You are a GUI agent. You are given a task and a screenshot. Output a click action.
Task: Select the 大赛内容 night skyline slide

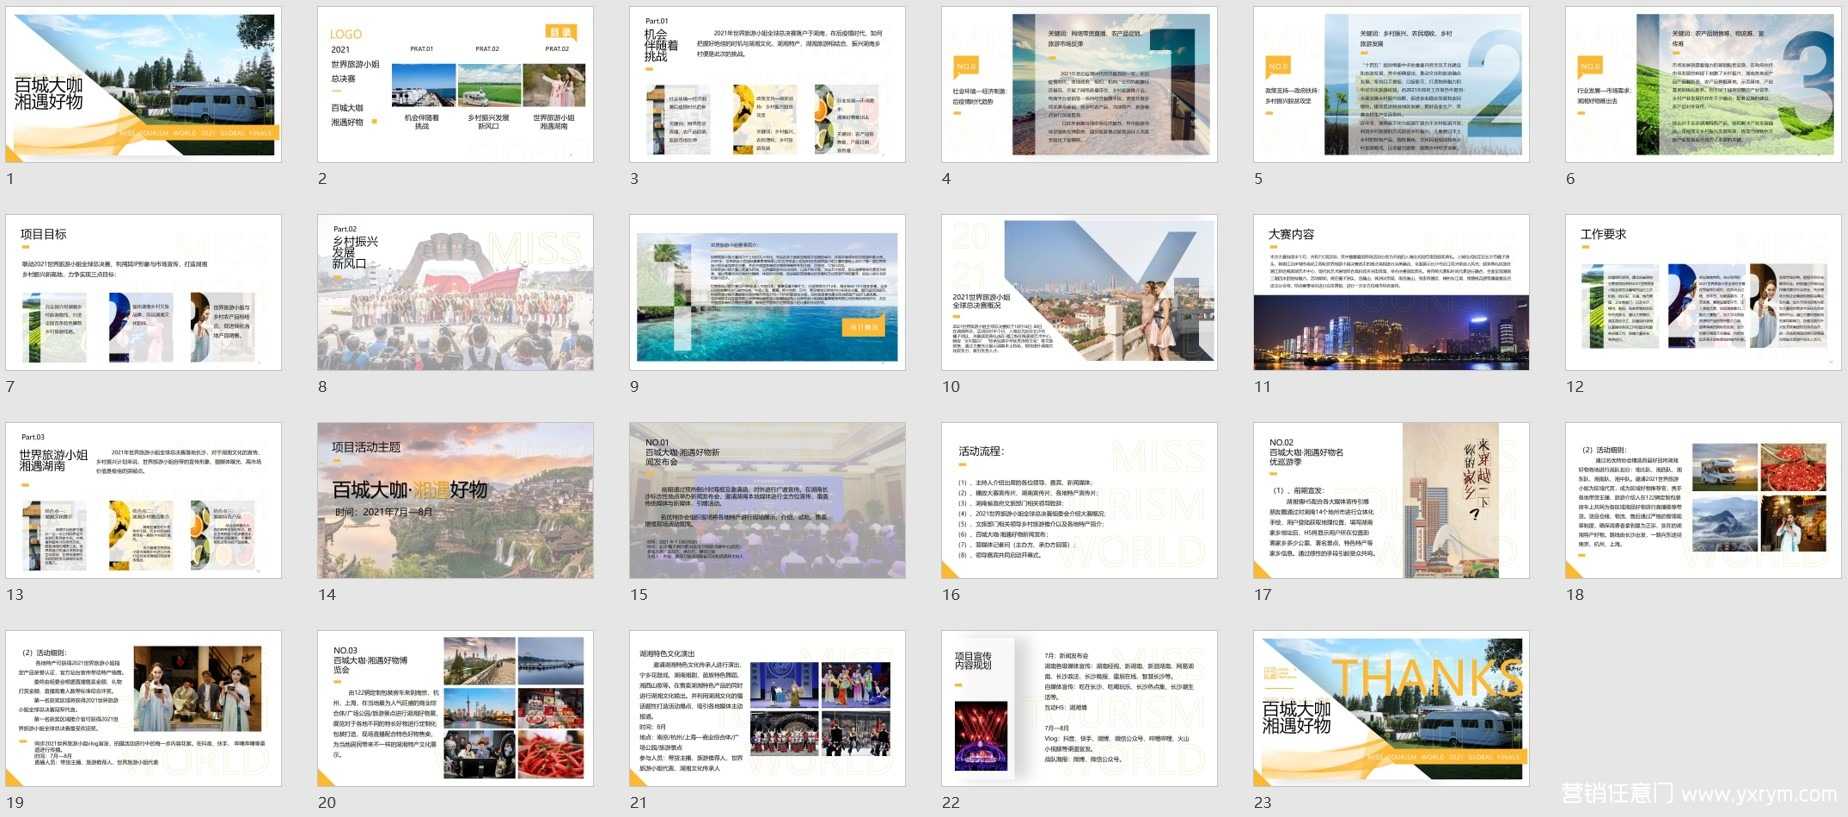(x=1391, y=292)
